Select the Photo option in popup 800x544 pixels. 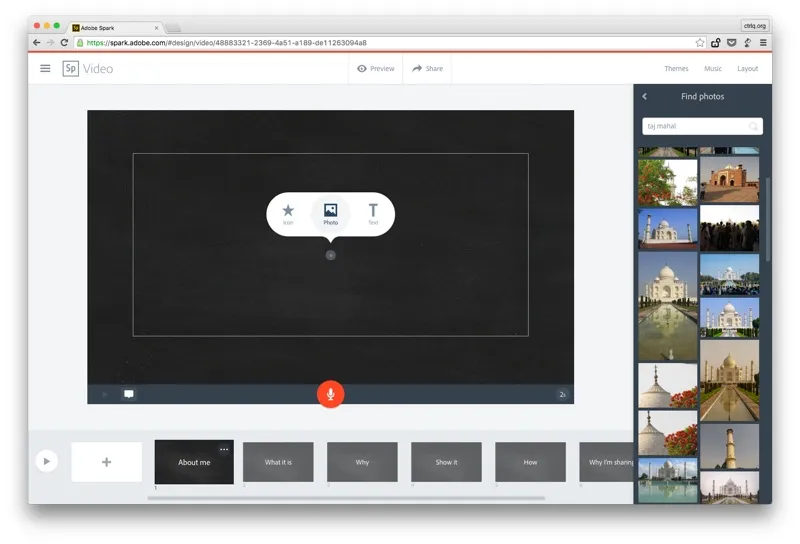point(330,212)
